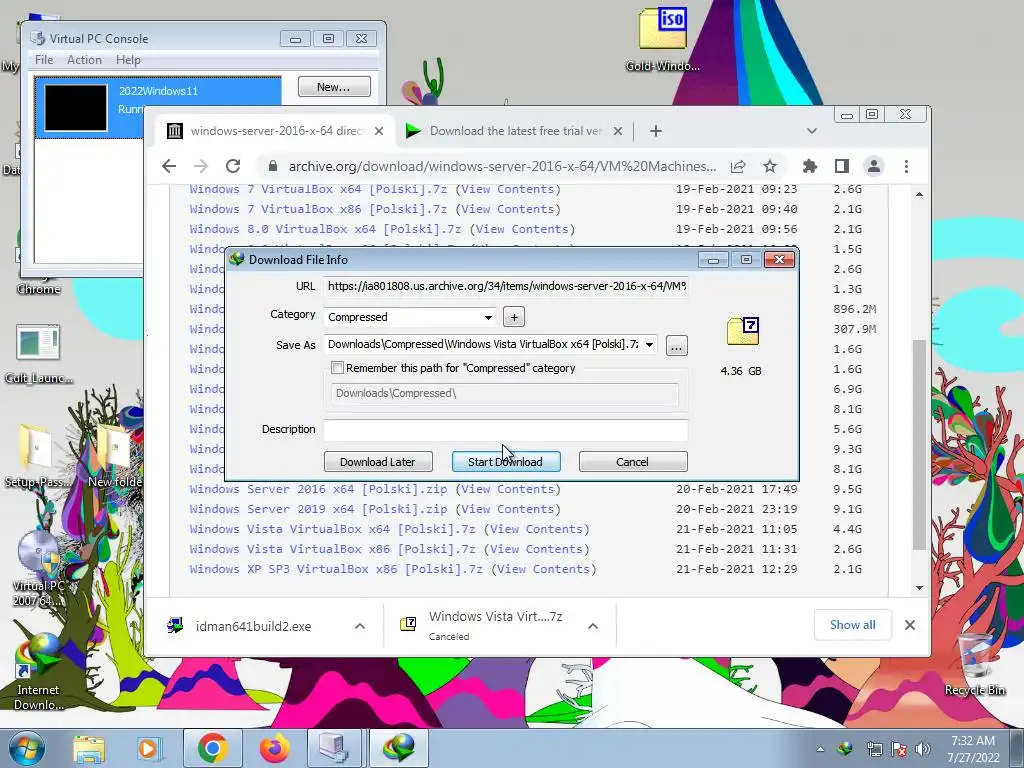1024x768 pixels.
Task: Open Windows 7 VirtualBox x64 [Polski].7z link
Action: click(318, 189)
